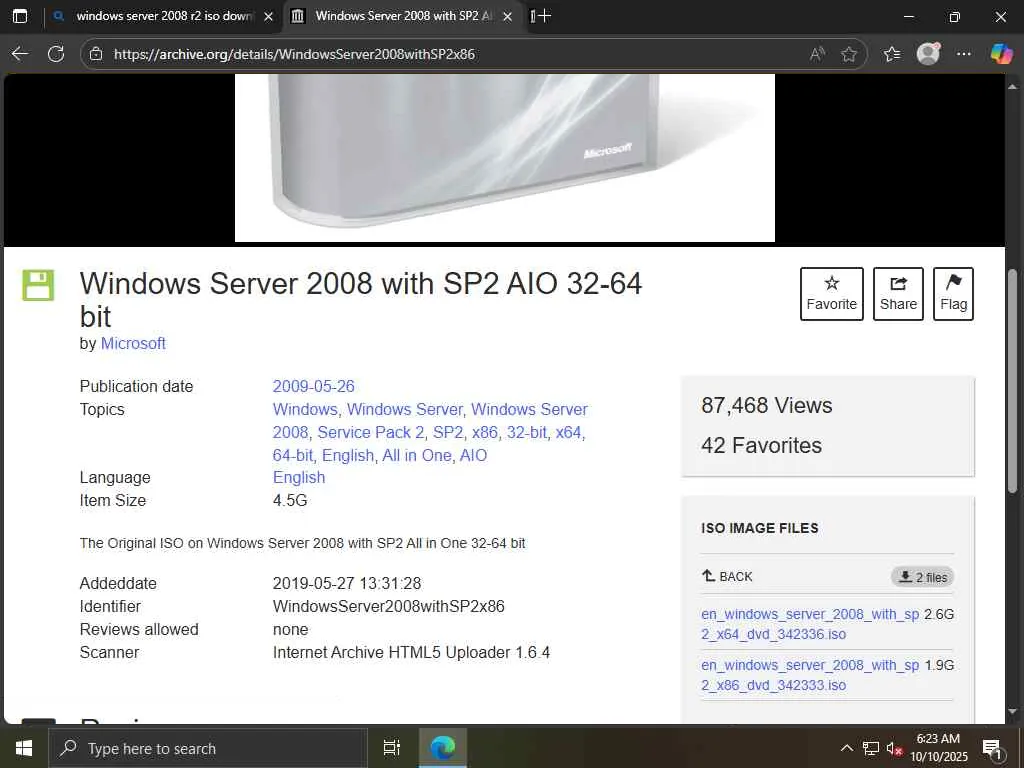This screenshot has width=1024, height=768.
Task: Open the Microsoft creator link
Action: [133, 344]
